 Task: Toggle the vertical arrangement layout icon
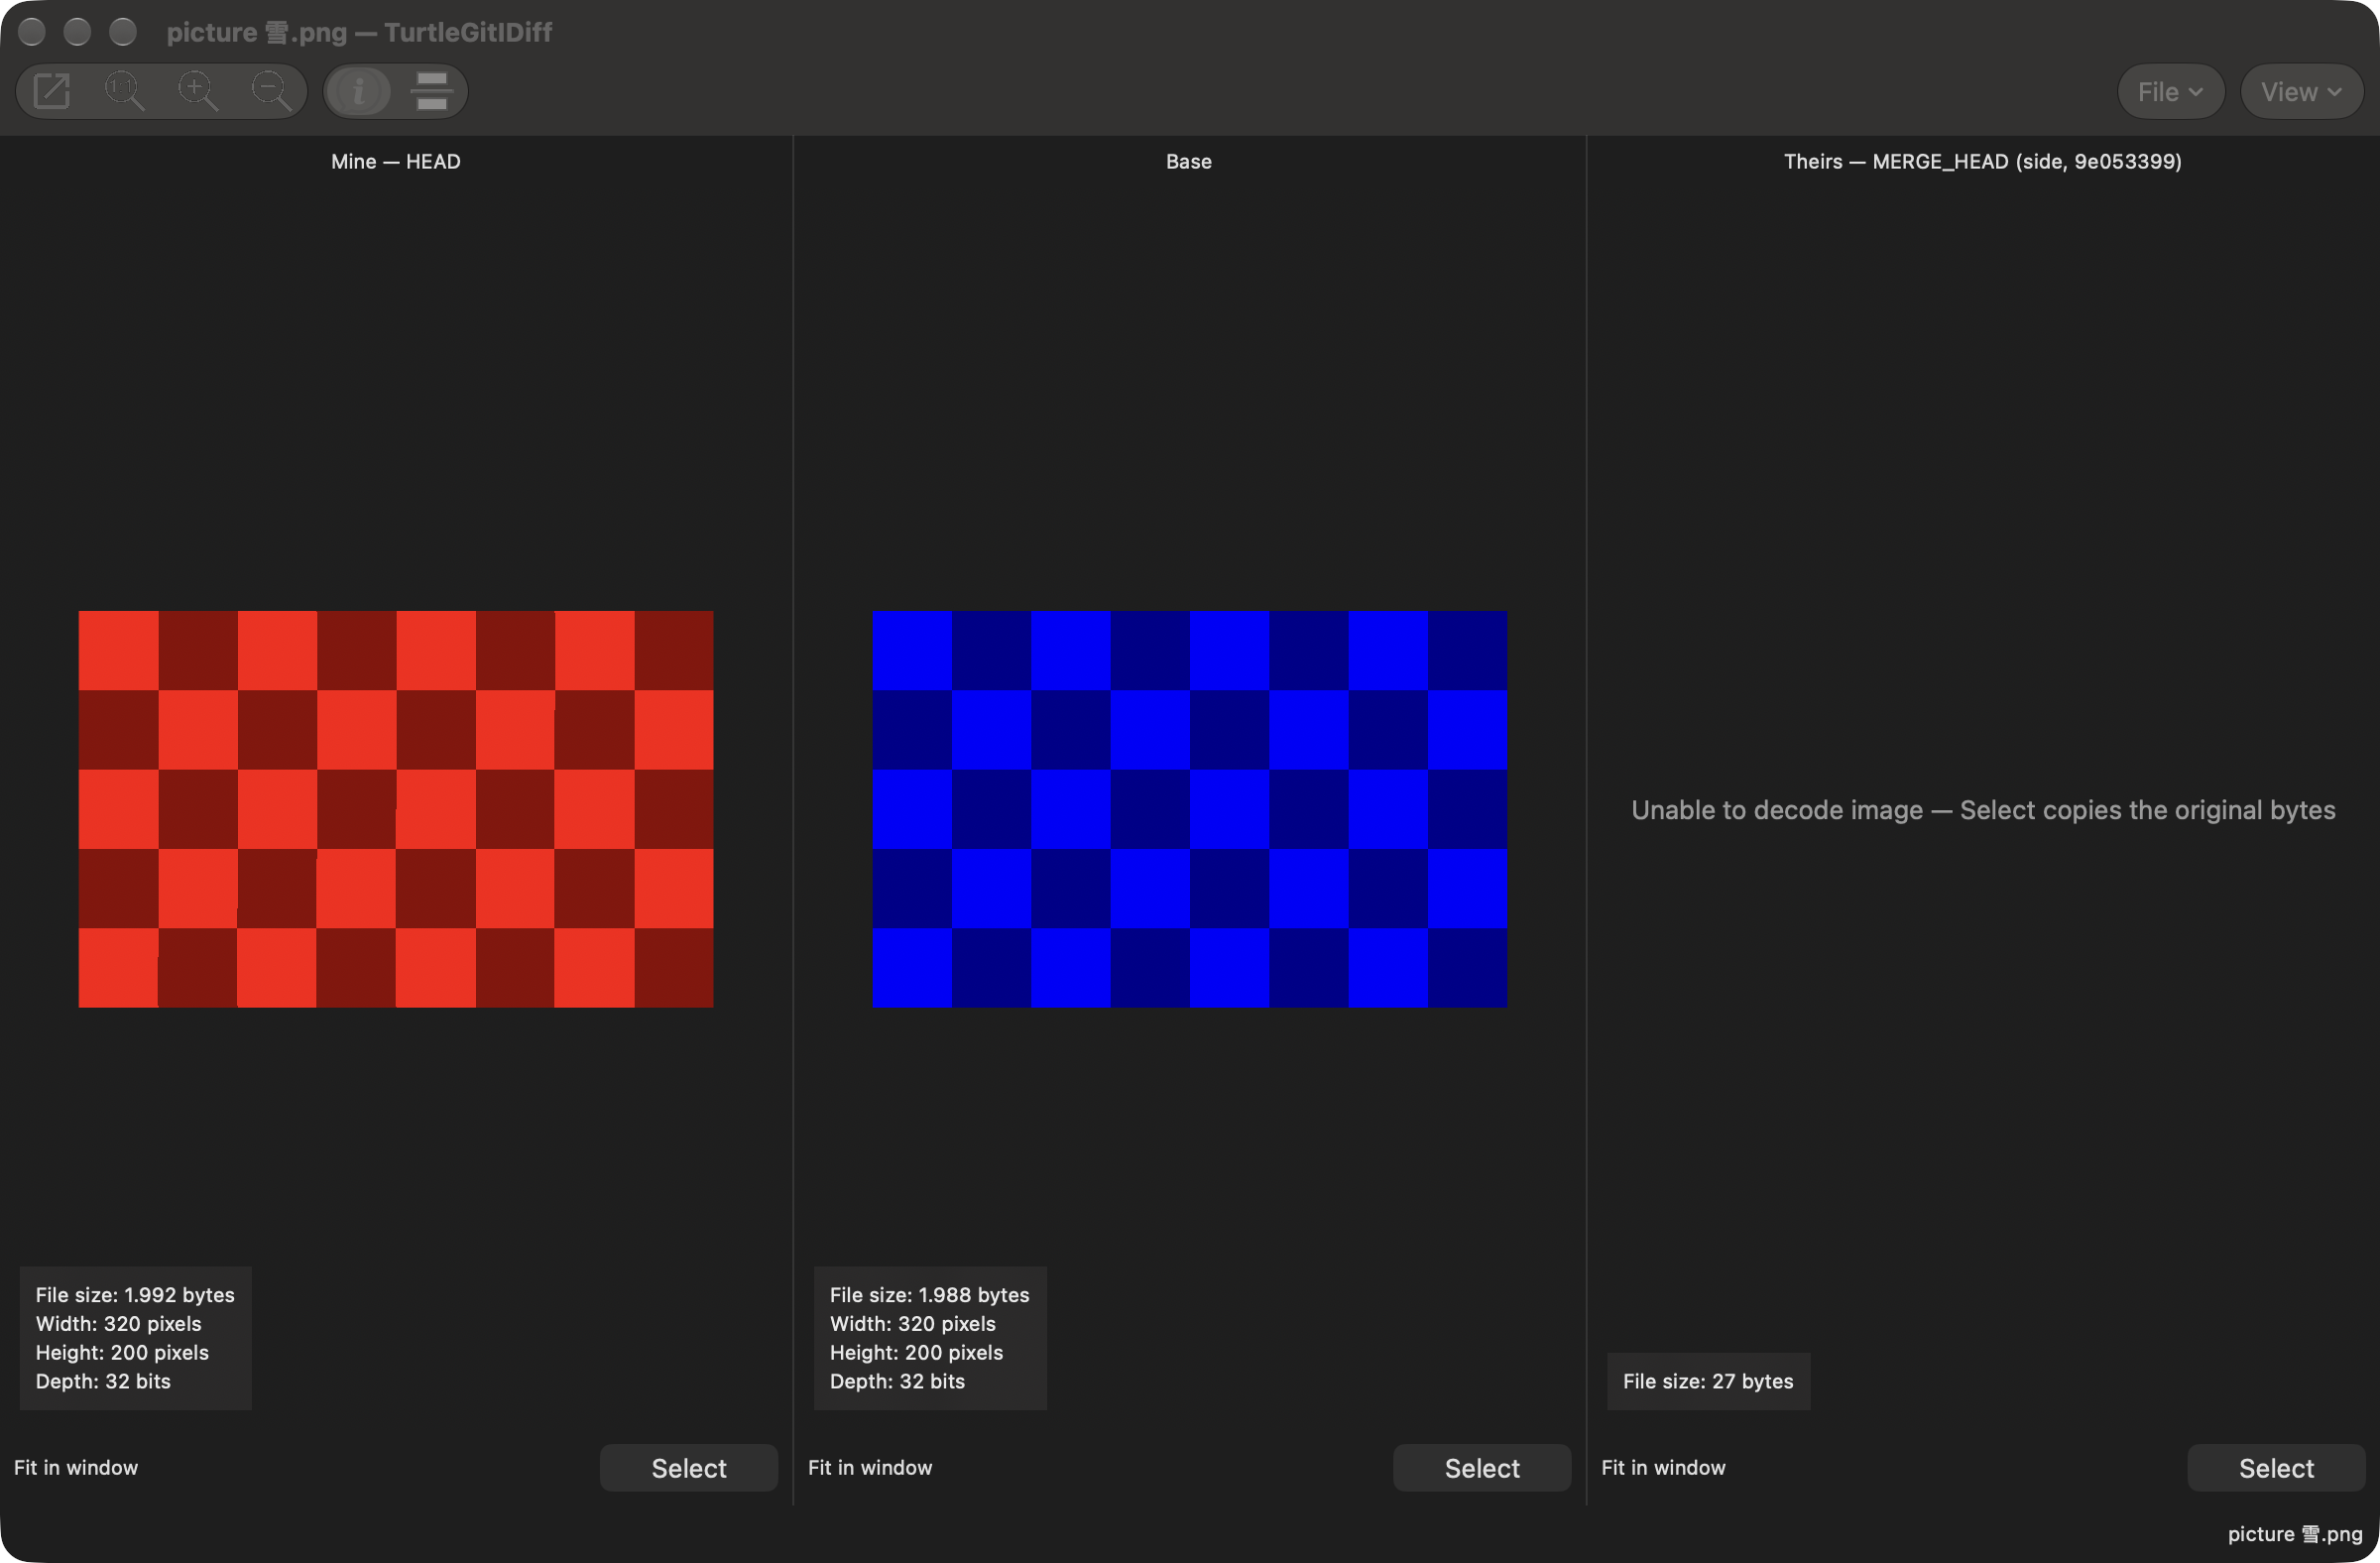click(432, 91)
